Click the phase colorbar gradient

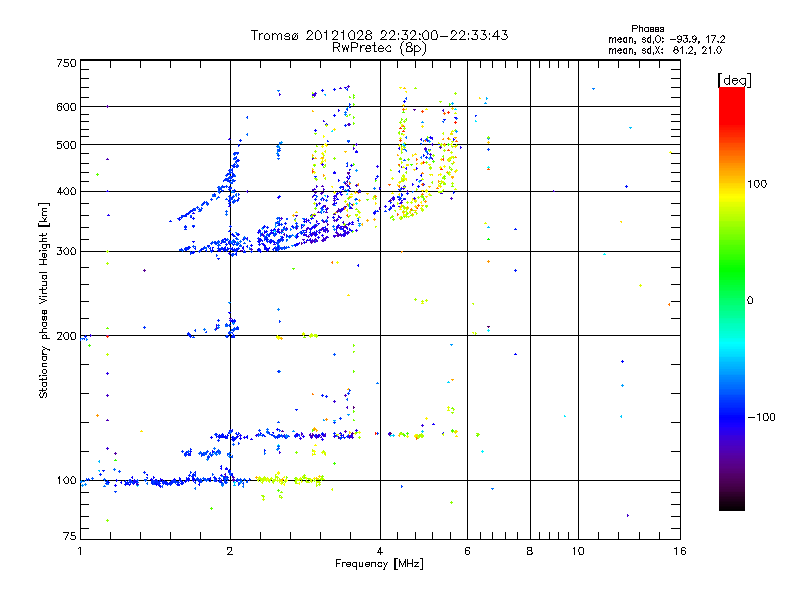click(x=732, y=298)
